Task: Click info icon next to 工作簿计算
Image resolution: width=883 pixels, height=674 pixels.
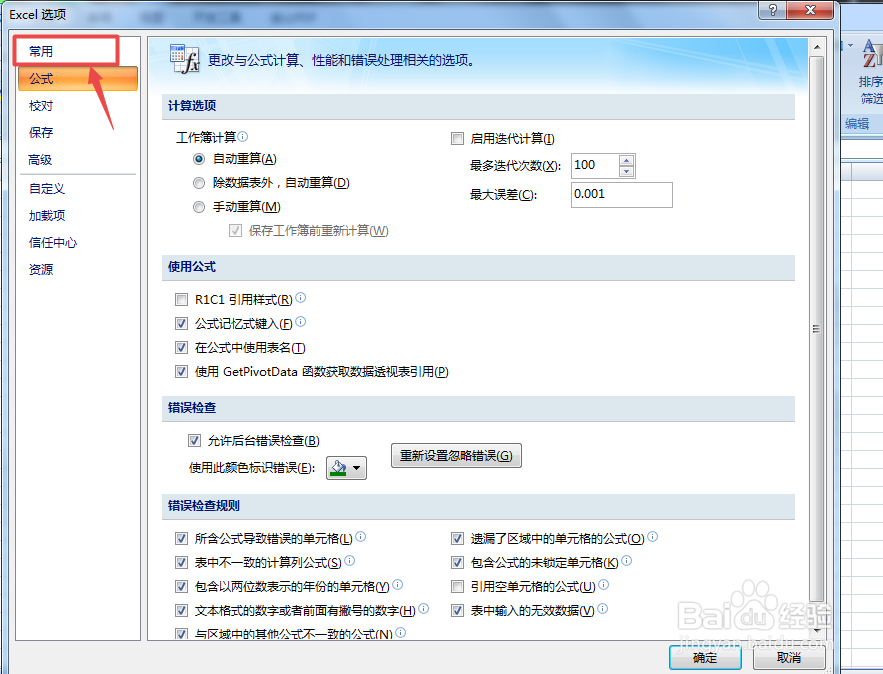Action: (x=243, y=136)
